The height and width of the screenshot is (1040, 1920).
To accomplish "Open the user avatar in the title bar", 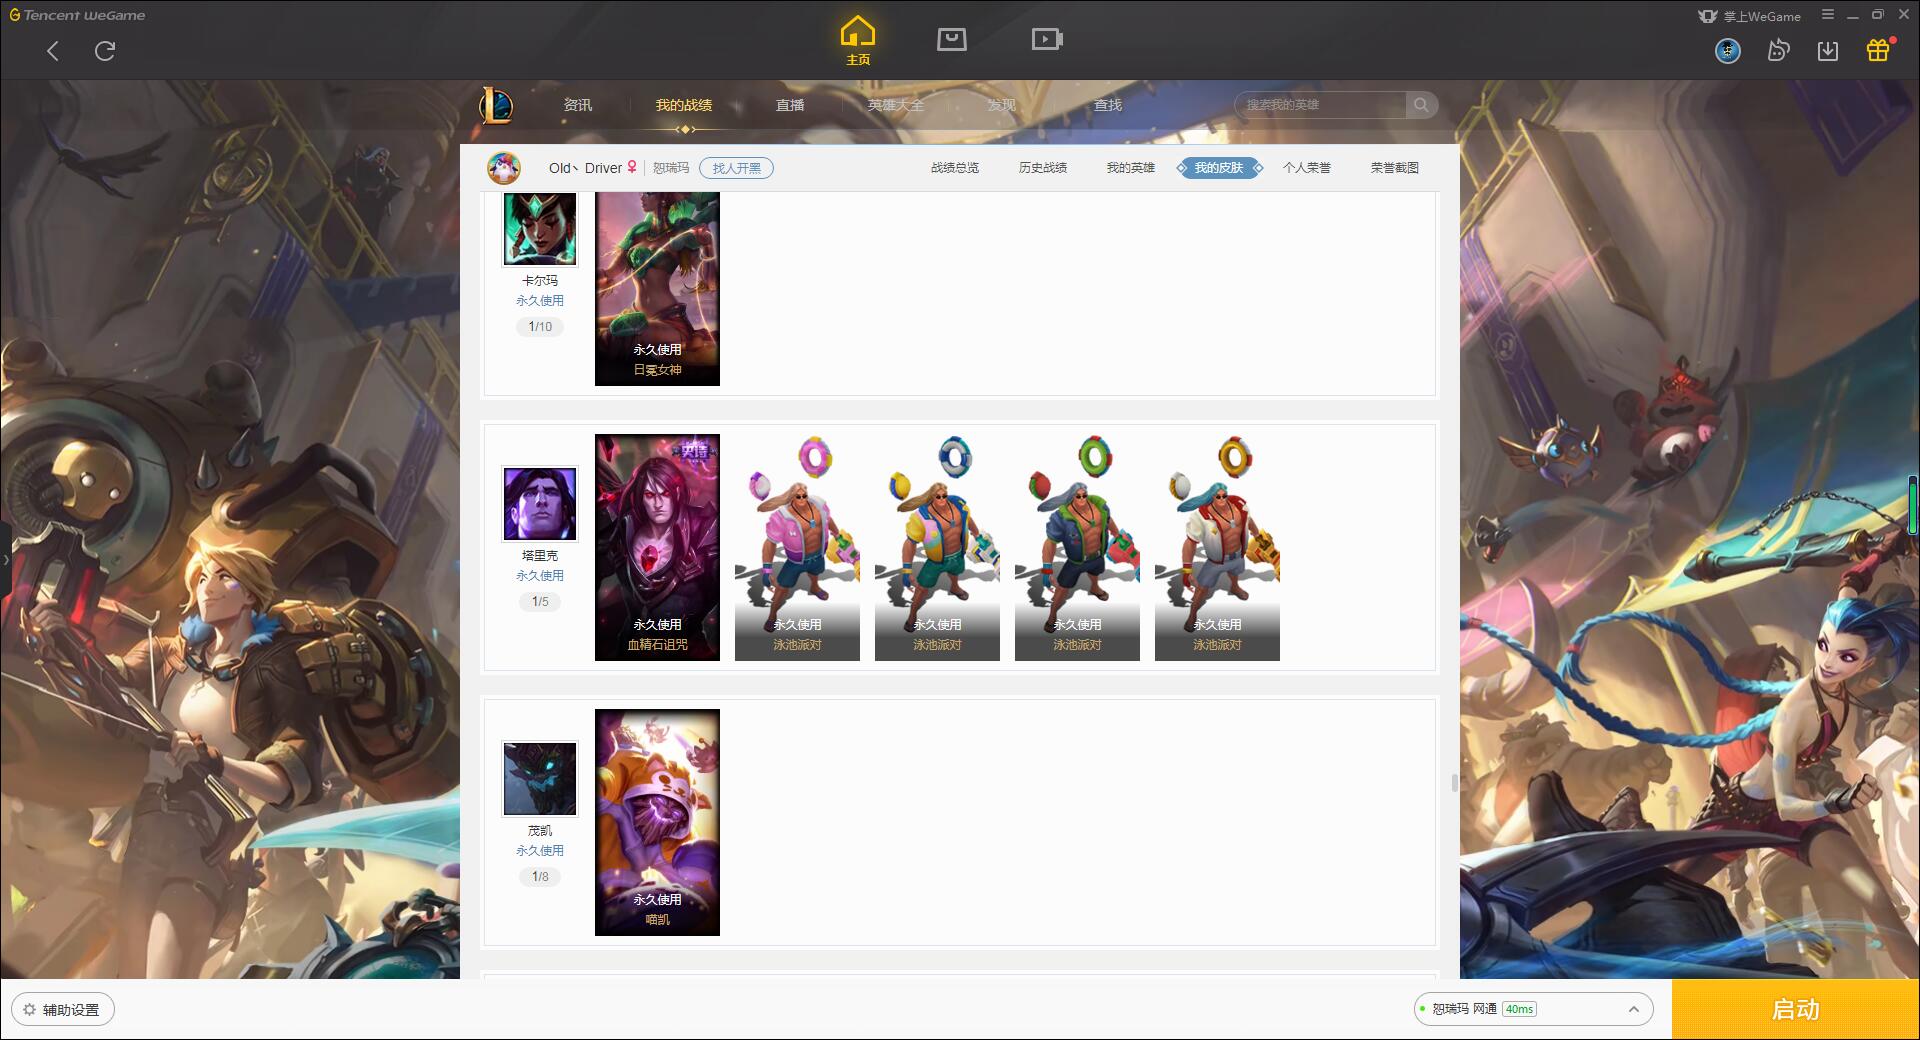I will pyautogui.click(x=1728, y=51).
